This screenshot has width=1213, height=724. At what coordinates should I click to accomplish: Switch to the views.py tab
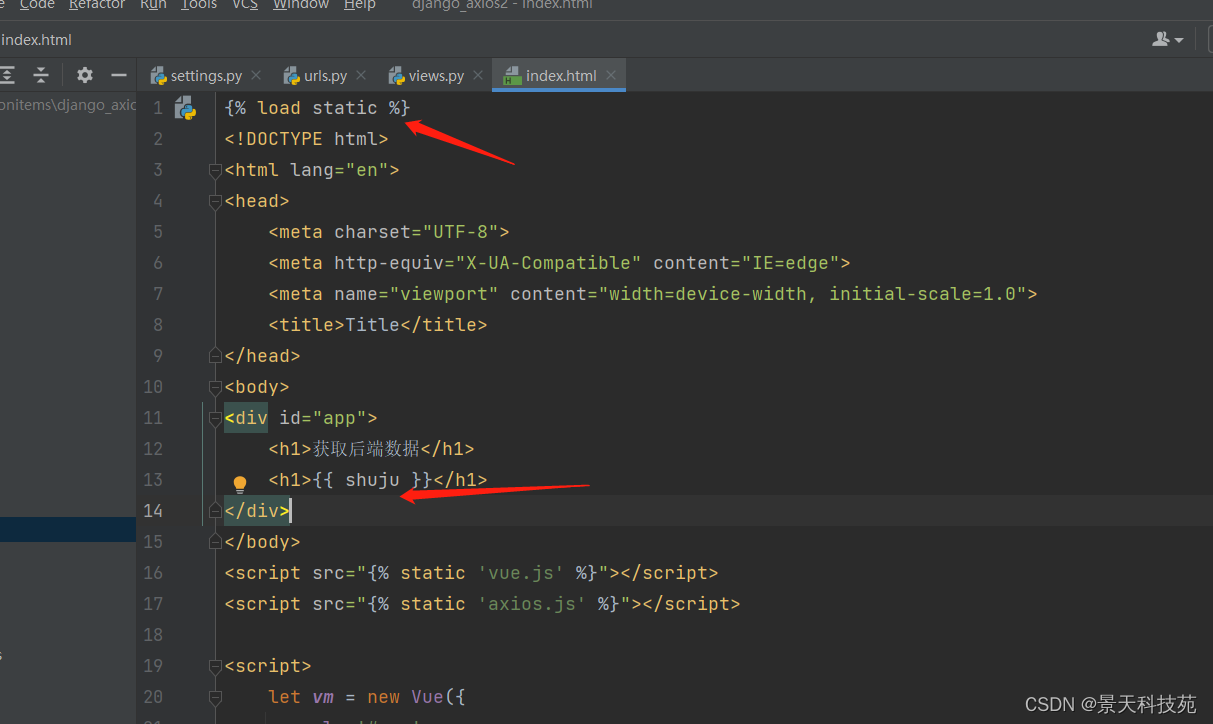pyautogui.click(x=436, y=75)
